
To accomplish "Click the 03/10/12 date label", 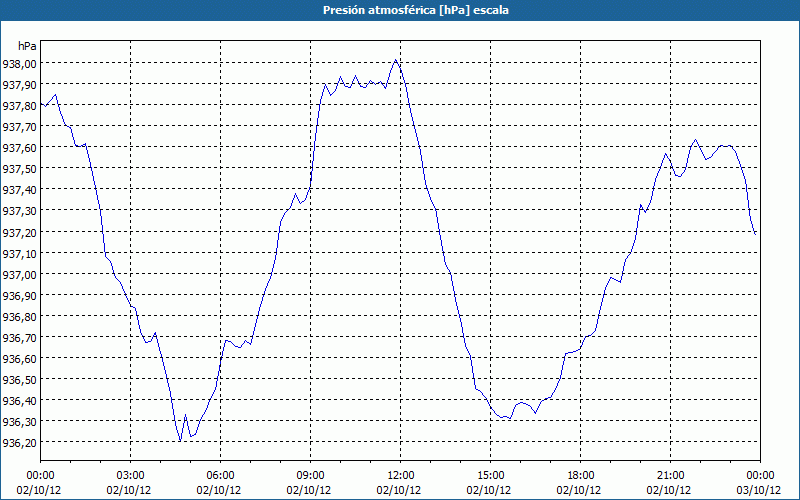I will (759, 490).
